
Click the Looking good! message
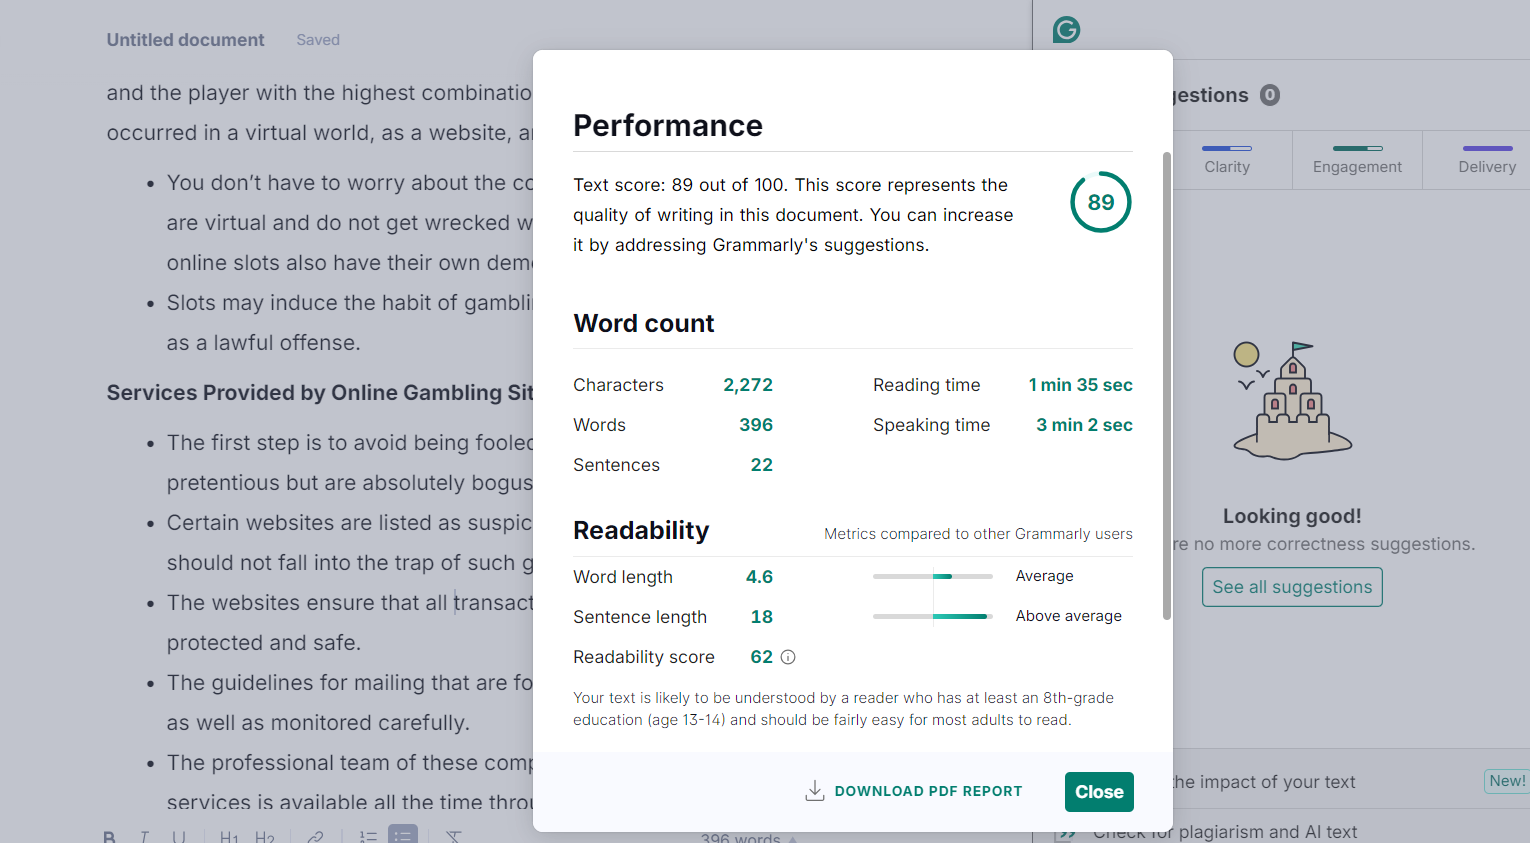[x=1292, y=516]
